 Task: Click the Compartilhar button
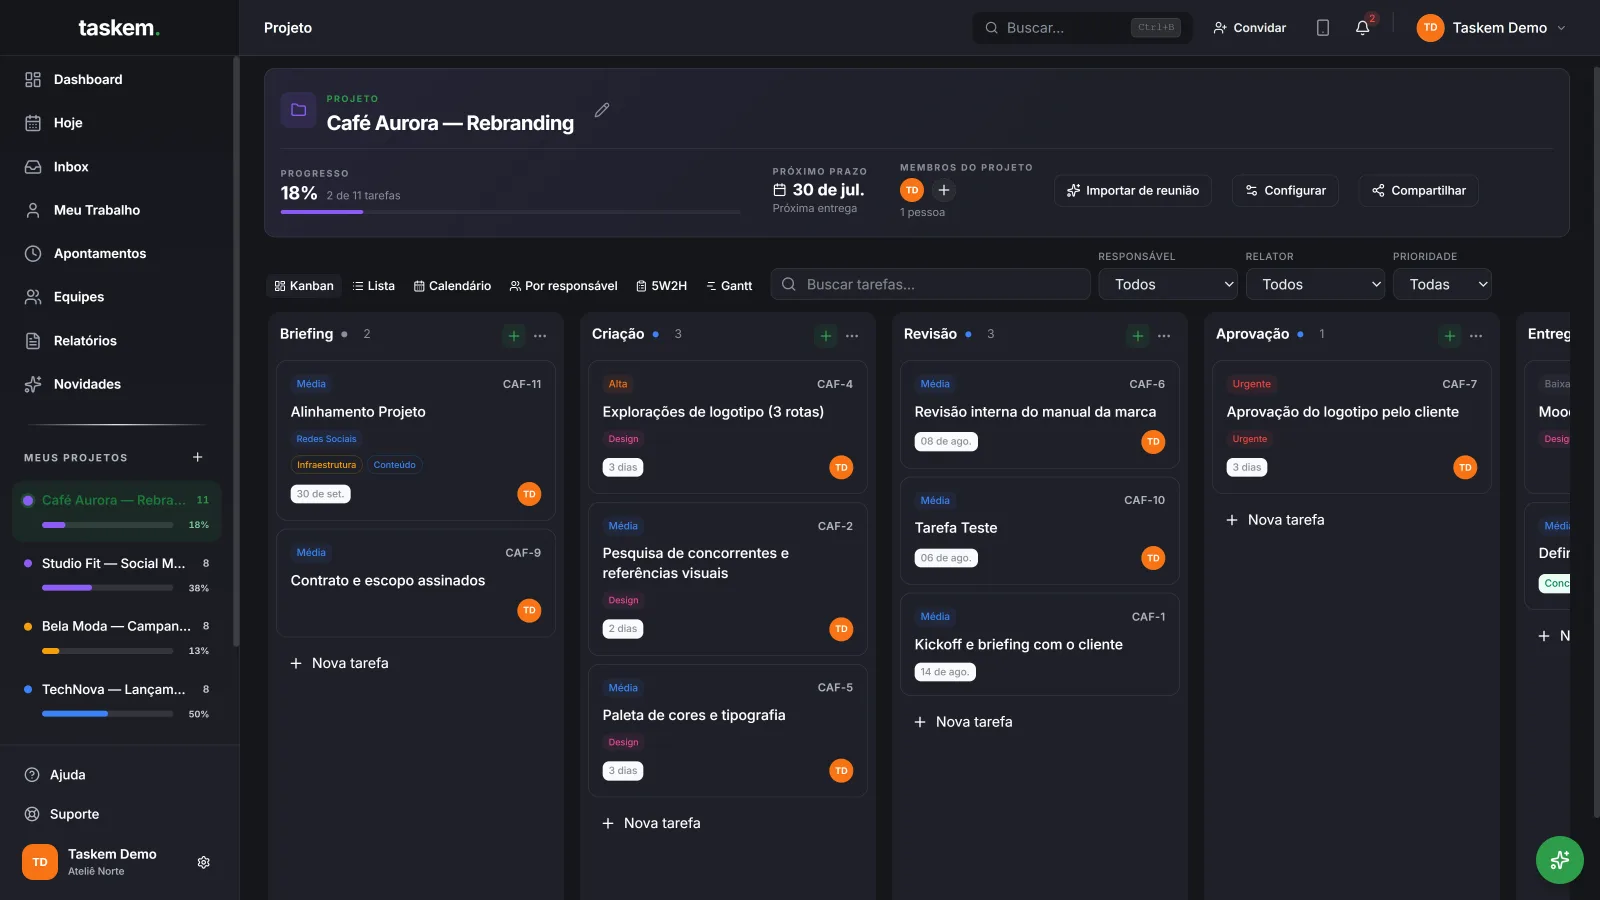[1418, 191]
